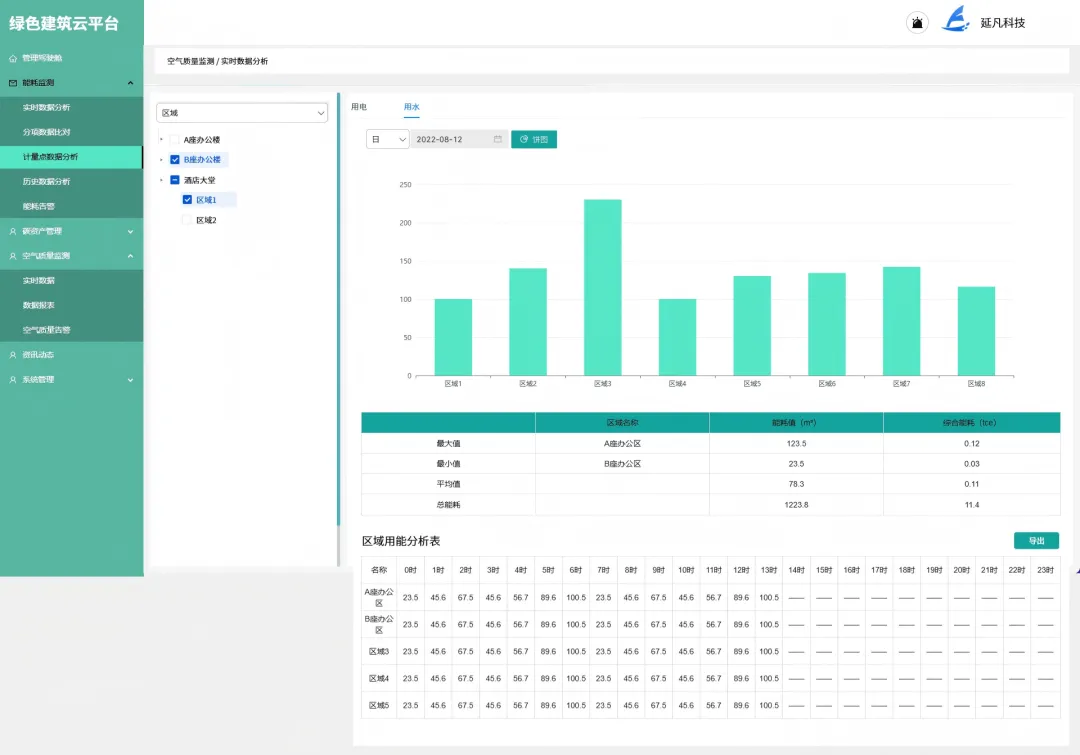Open the calendar icon in date field
Viewport: 1080px width, 755px height.
click(x=498, y=139)
